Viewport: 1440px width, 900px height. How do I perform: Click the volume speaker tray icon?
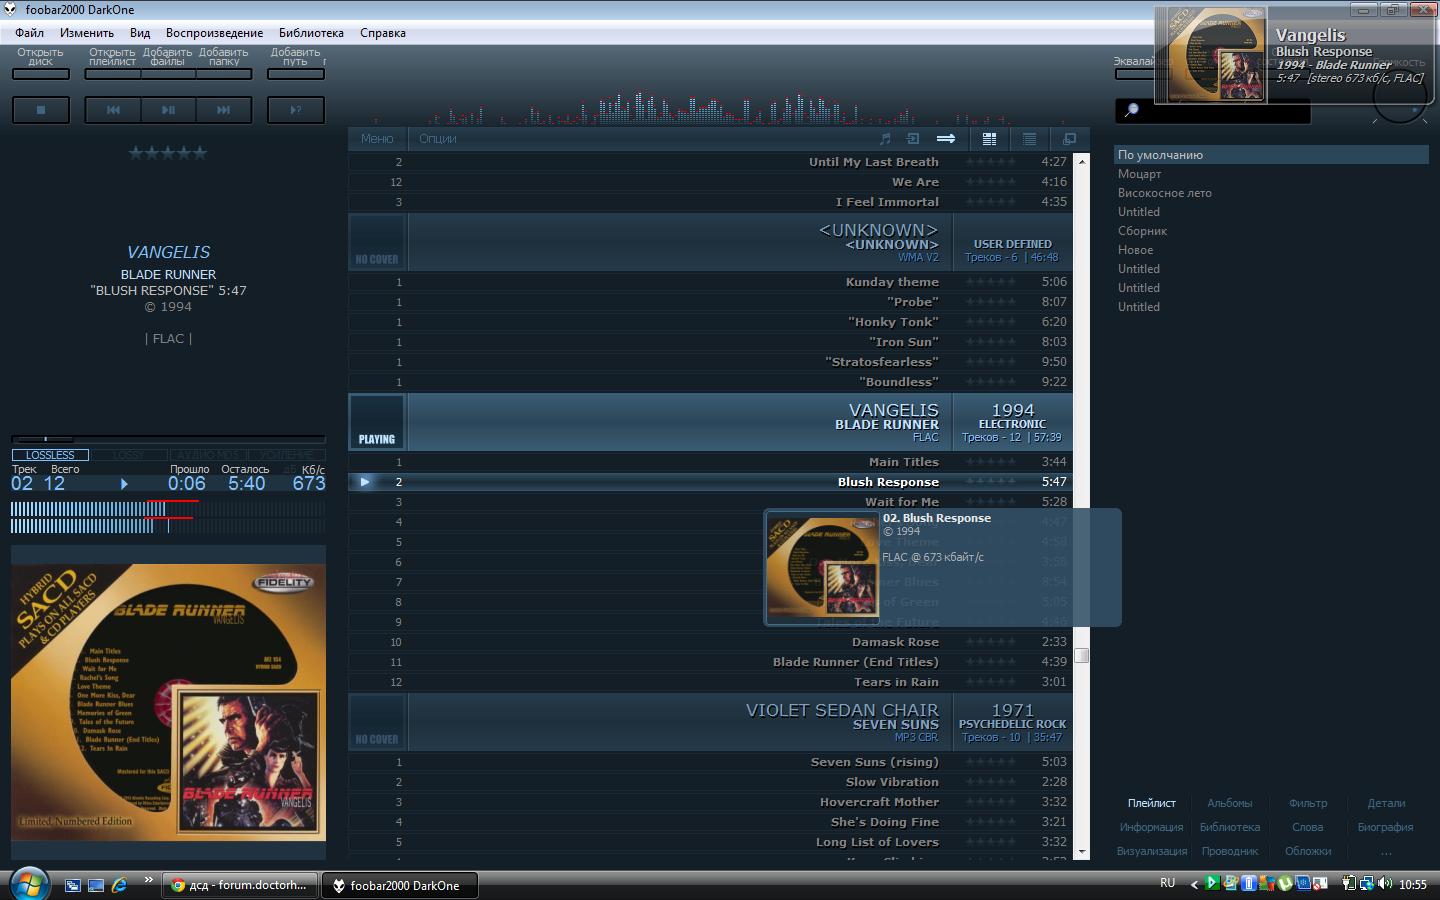point(1384,884)
